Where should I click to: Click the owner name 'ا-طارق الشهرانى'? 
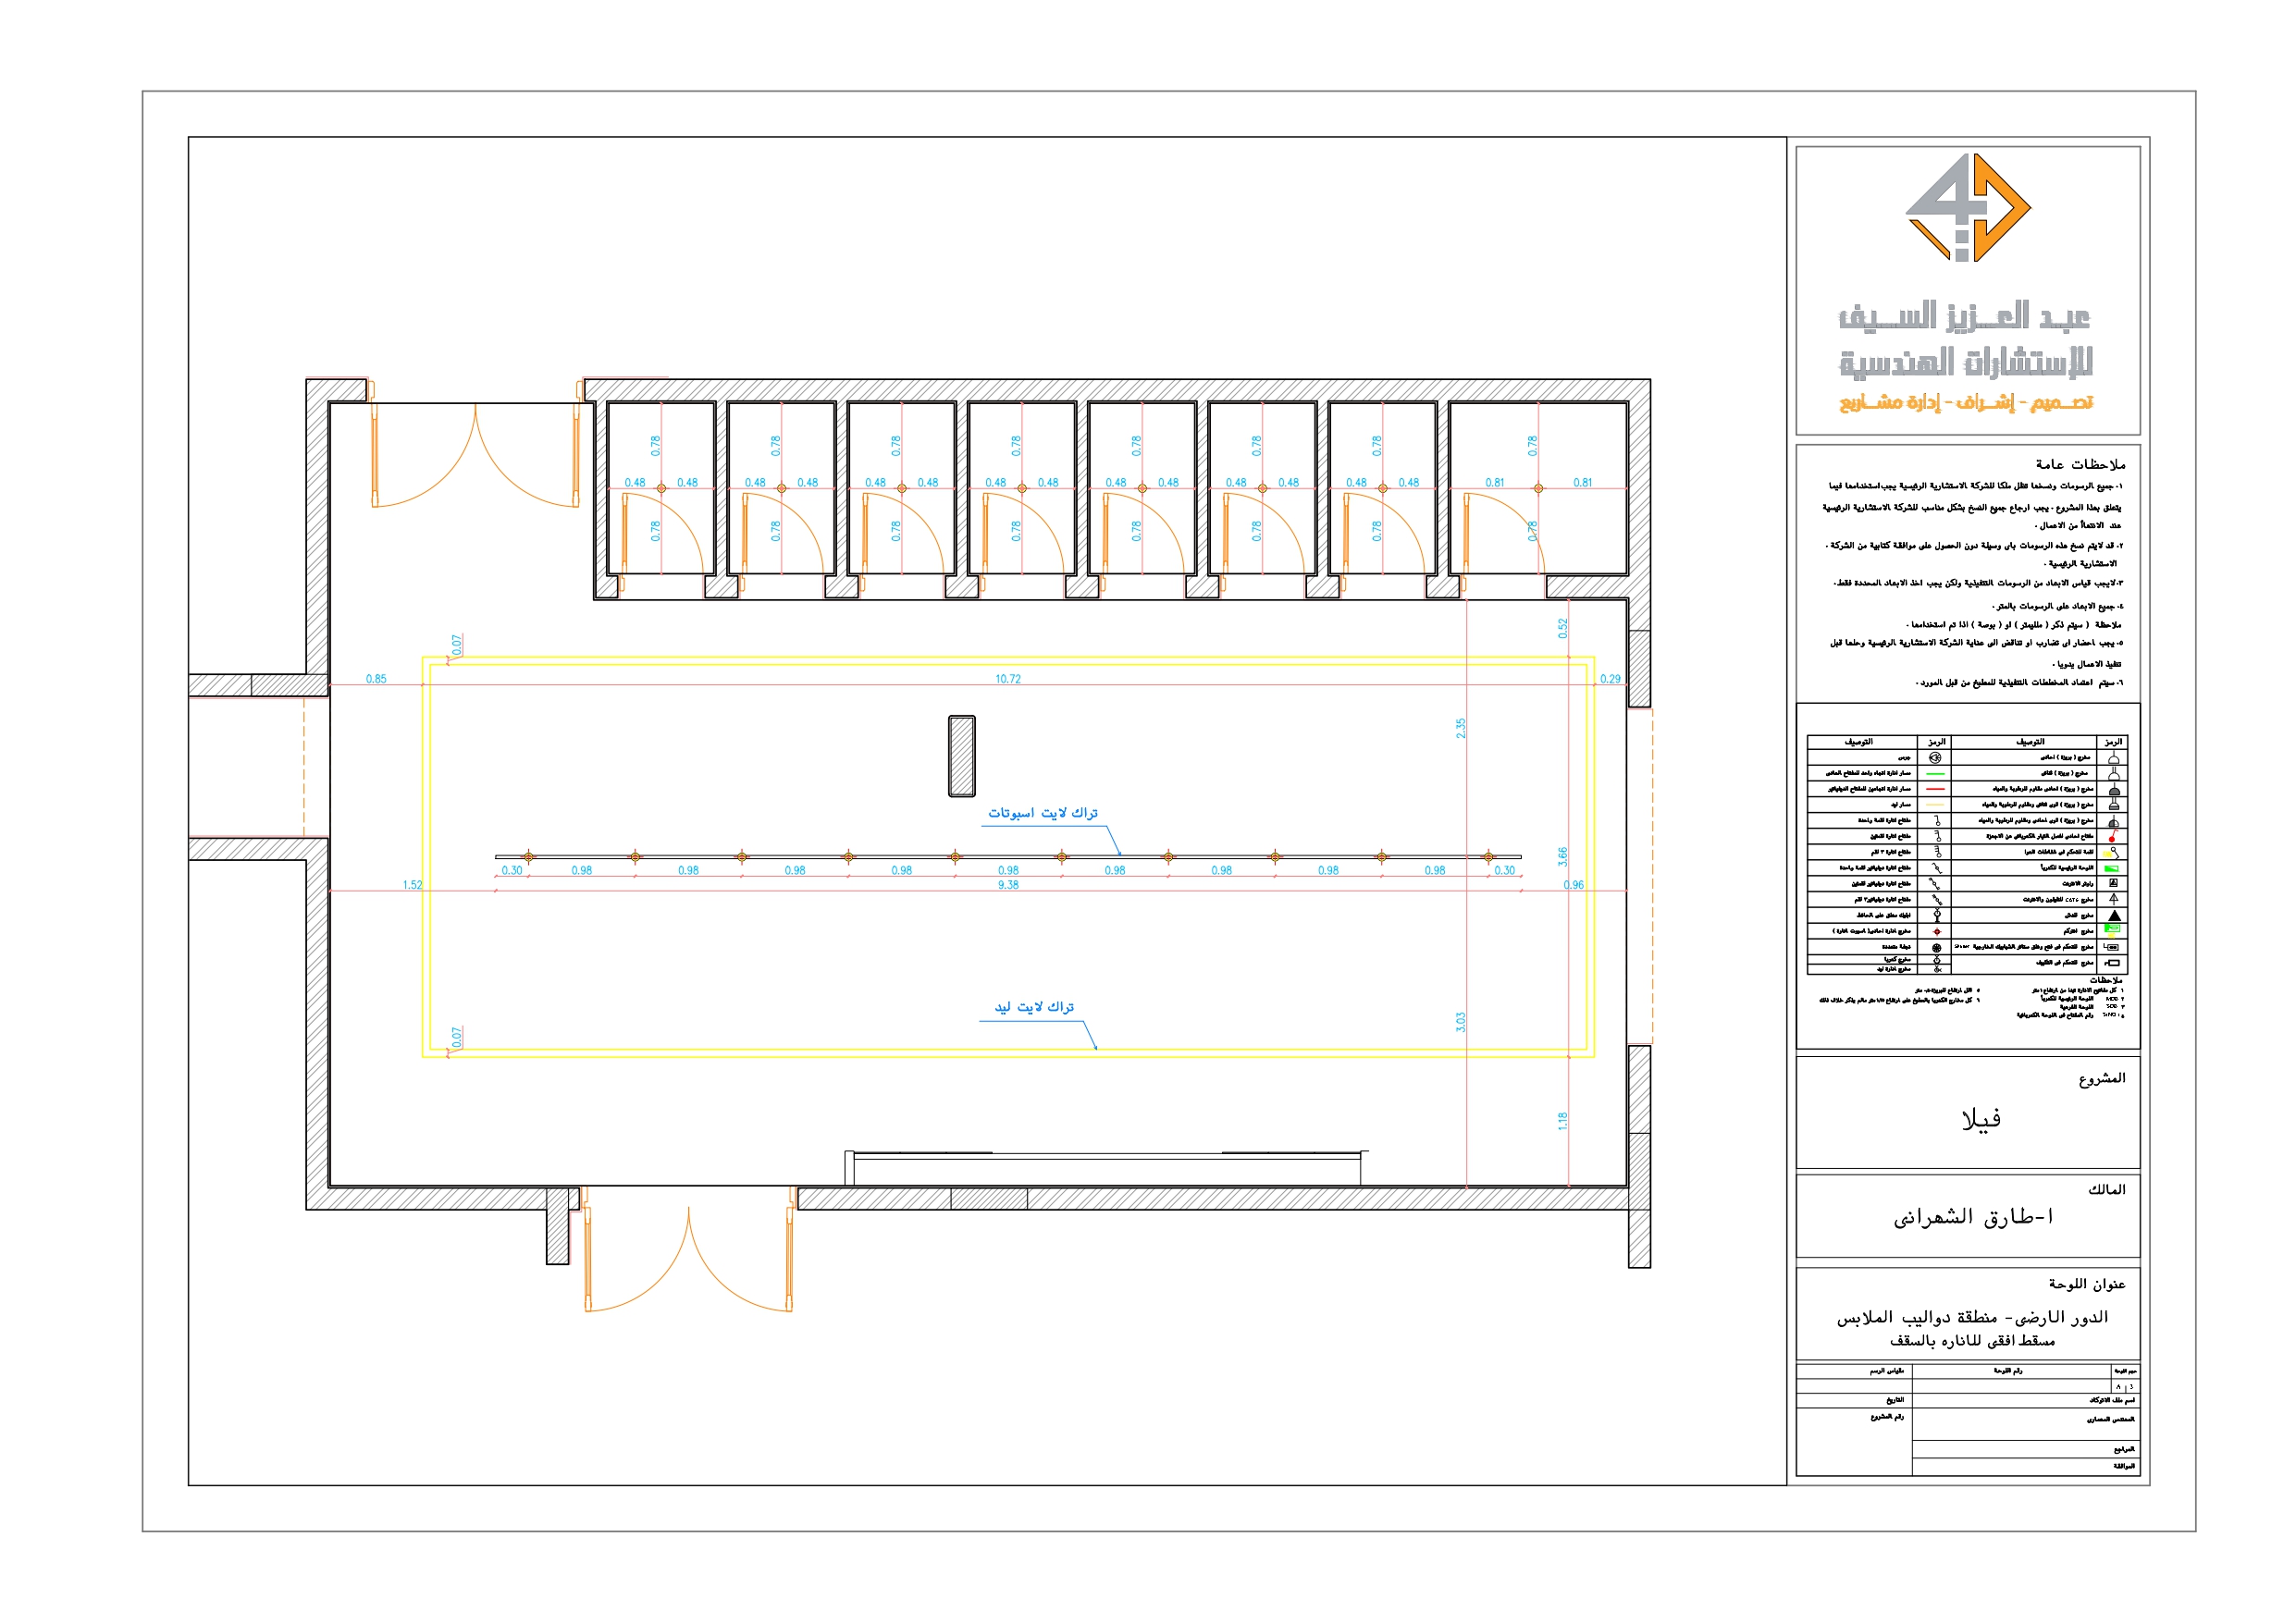click(x=1973, y=1217)
